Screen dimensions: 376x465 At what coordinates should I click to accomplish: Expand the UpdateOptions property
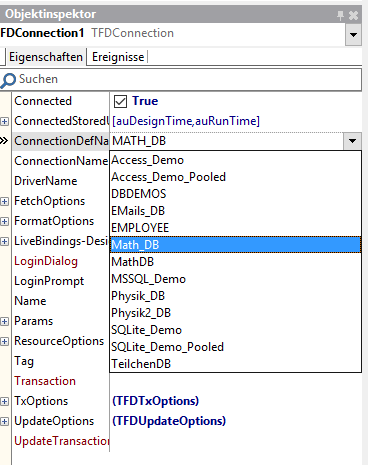pyautogui.click(x=4, y=422)
